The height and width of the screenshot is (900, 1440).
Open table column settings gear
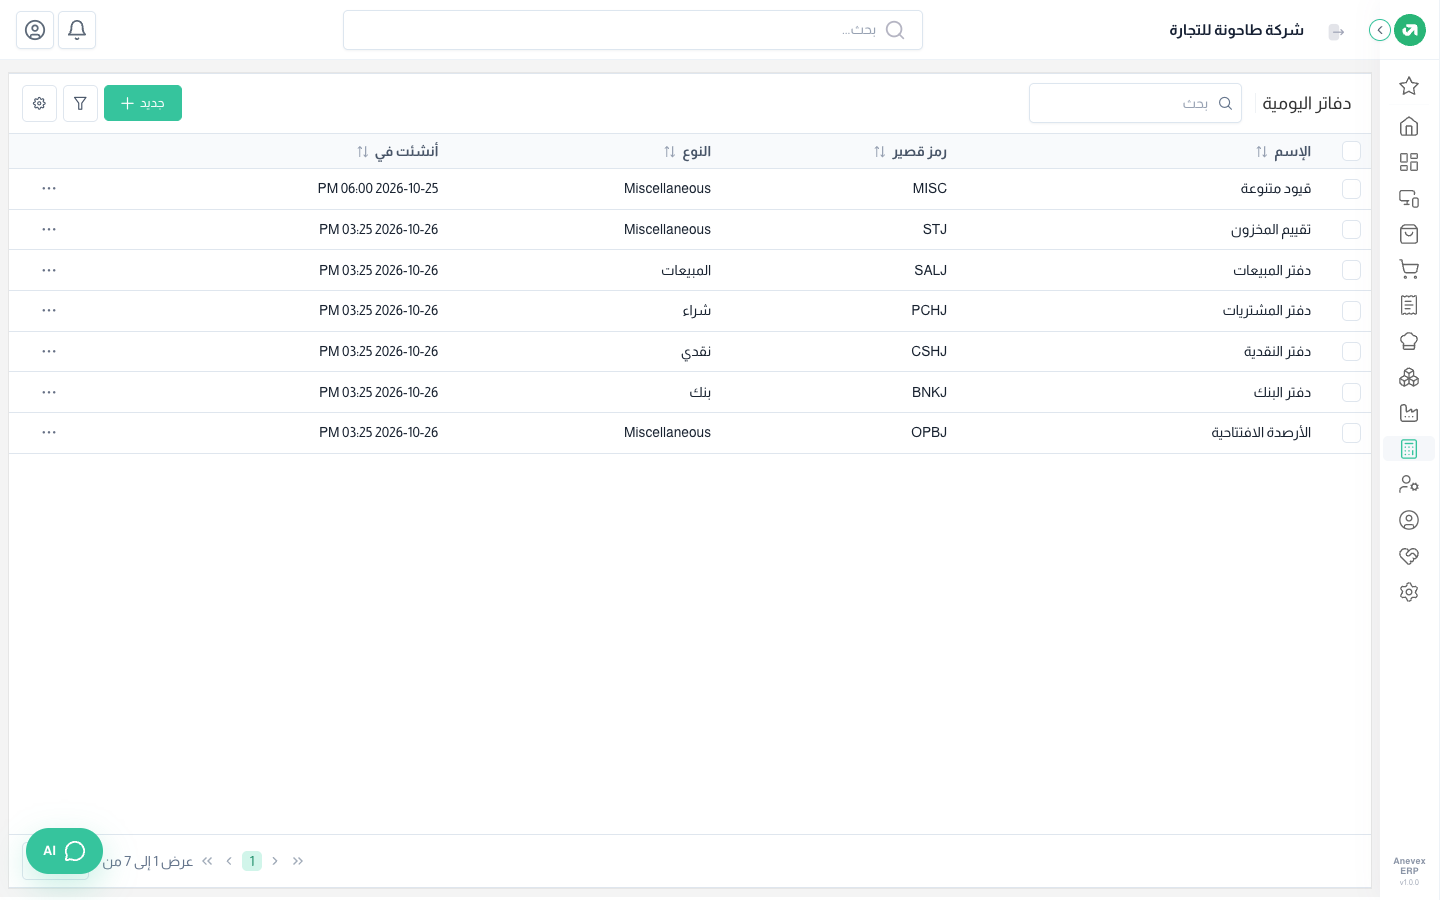pyautogui.click(x=39, y=103)
